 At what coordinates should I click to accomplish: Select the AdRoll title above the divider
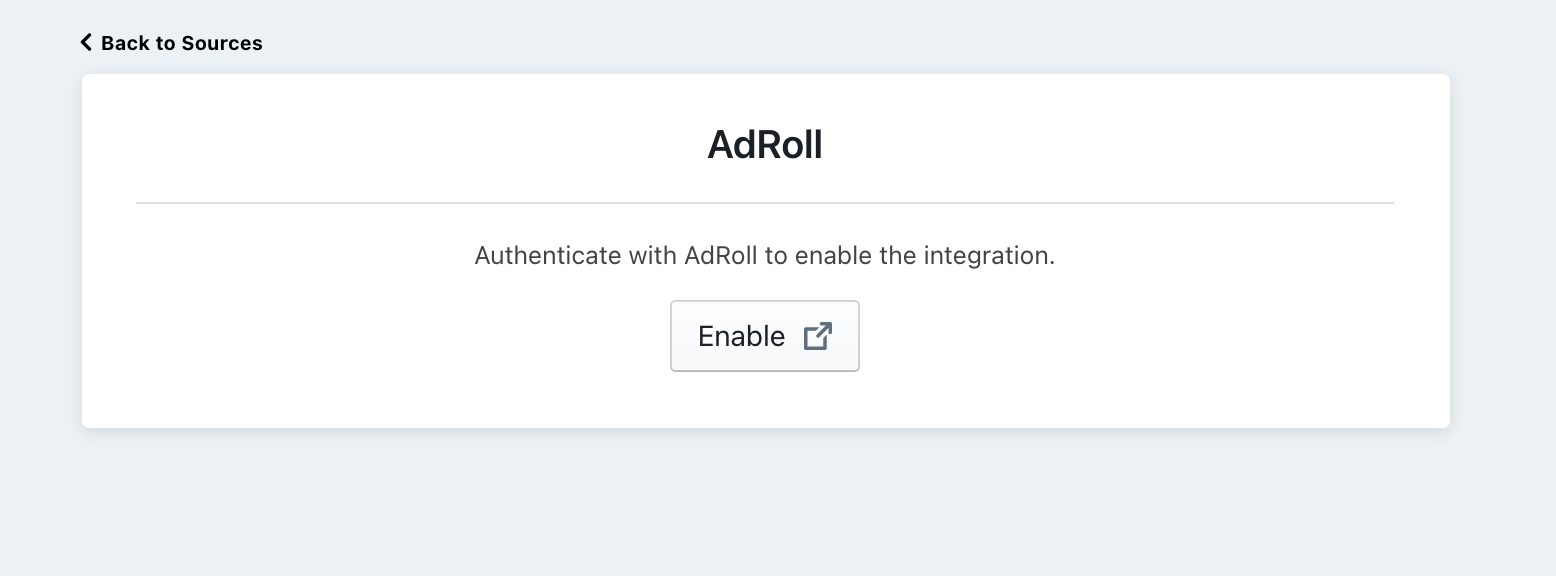(x=765, y=145)
